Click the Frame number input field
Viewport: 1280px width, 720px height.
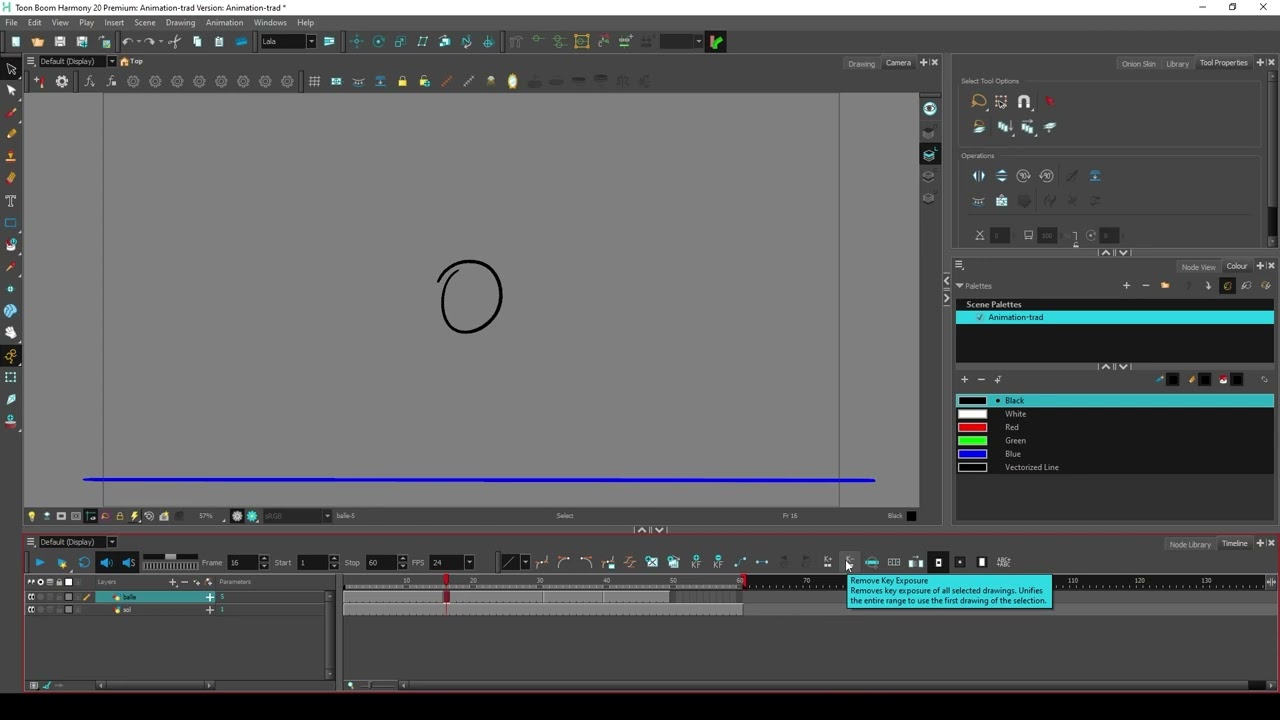tap(242, 562)
